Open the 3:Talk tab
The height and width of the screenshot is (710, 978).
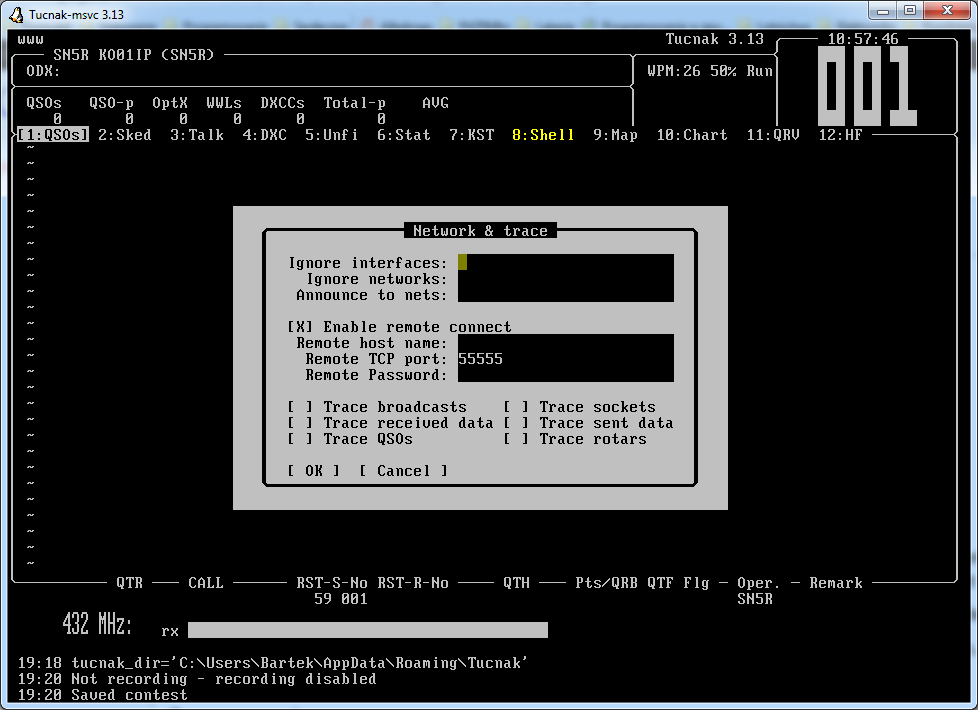click(197, 135)
